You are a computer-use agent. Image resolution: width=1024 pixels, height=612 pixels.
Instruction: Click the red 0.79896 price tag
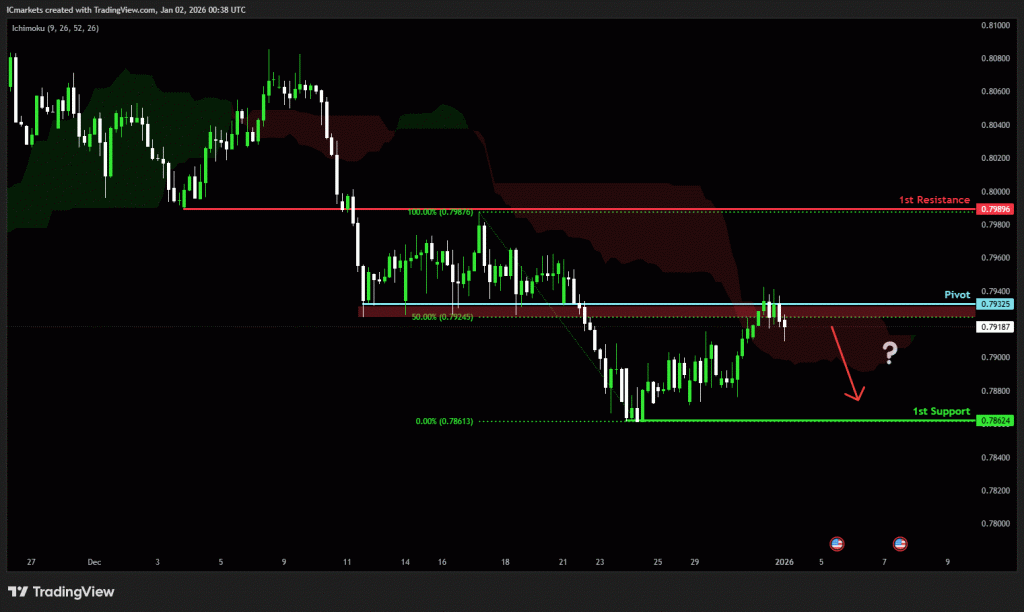(x=997, y=209)
